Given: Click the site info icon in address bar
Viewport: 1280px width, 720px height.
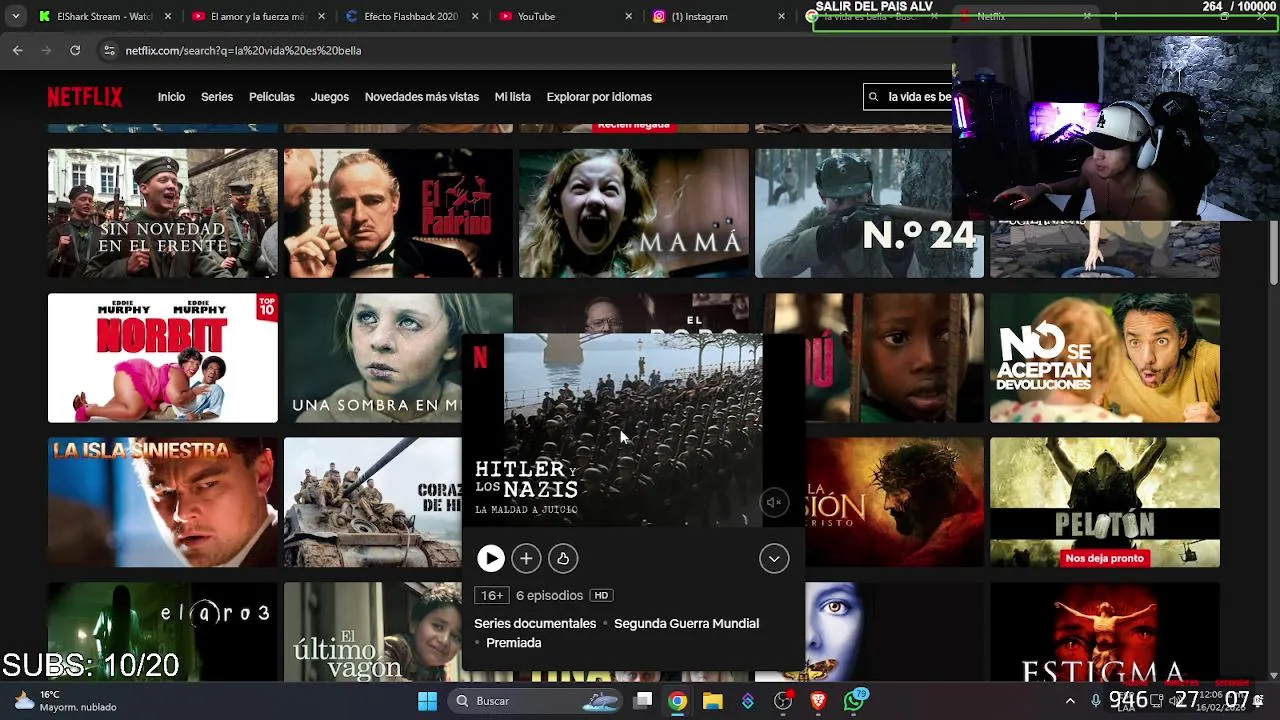Looking at the screenshot, I should click(x=109, y=50).
